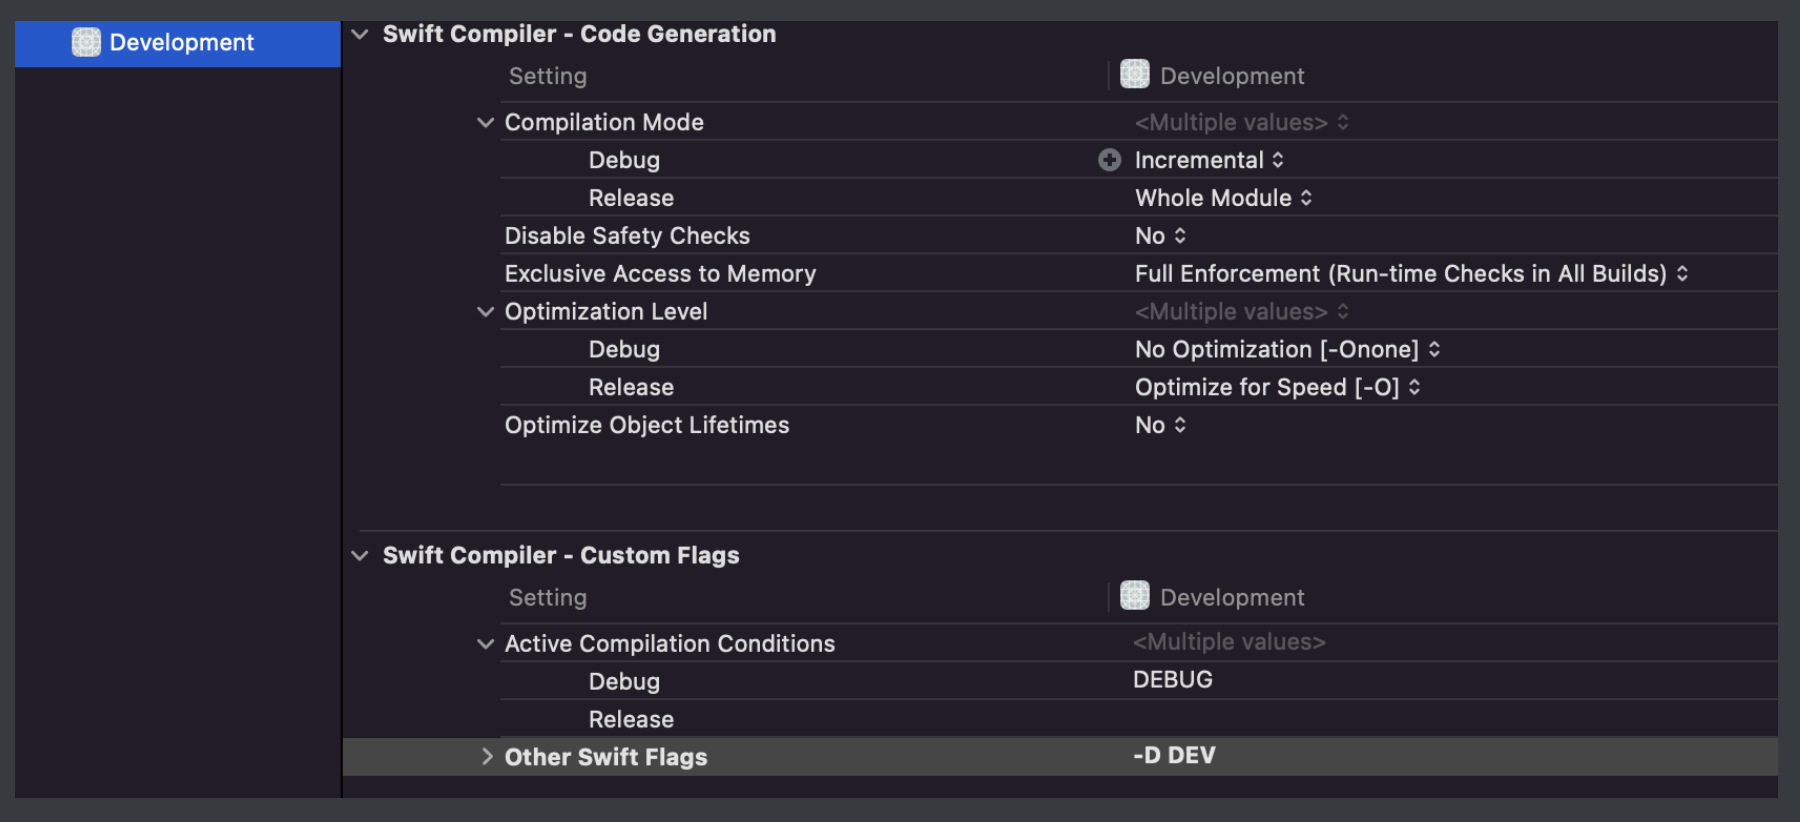This screenshot has width=1800, height=822.
Task: Open the Full Enforcement memory access dropdown
Action: pos(1411,274)
